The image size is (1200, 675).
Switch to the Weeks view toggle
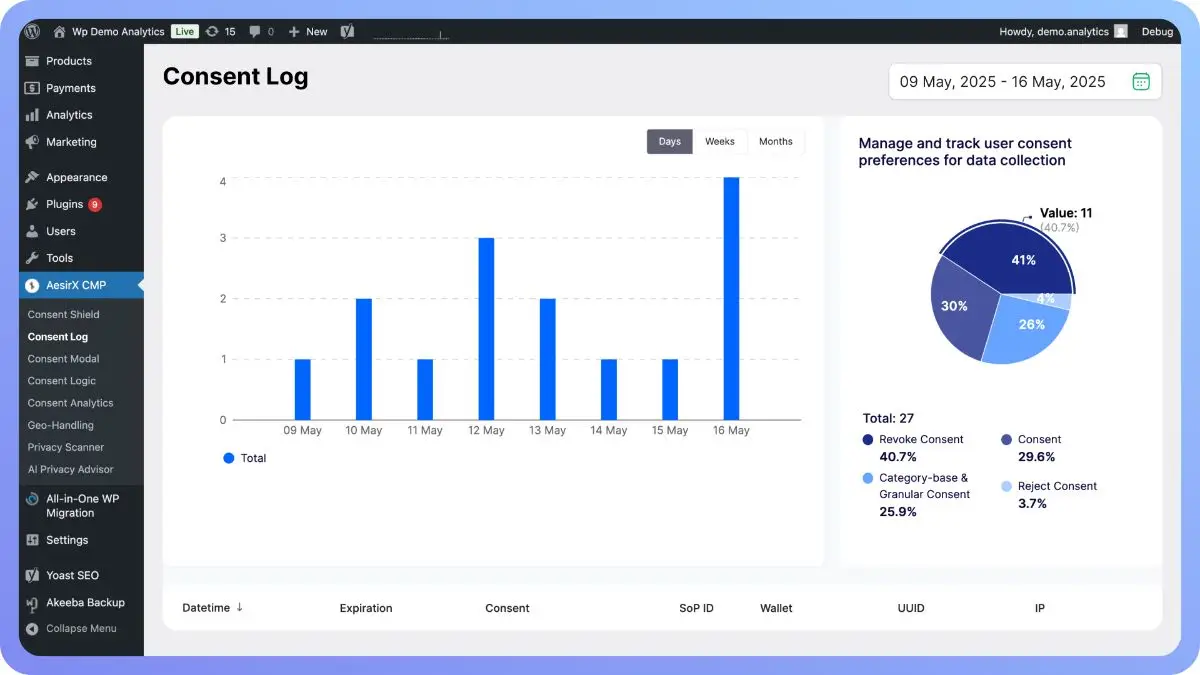[x=721, y=141]
